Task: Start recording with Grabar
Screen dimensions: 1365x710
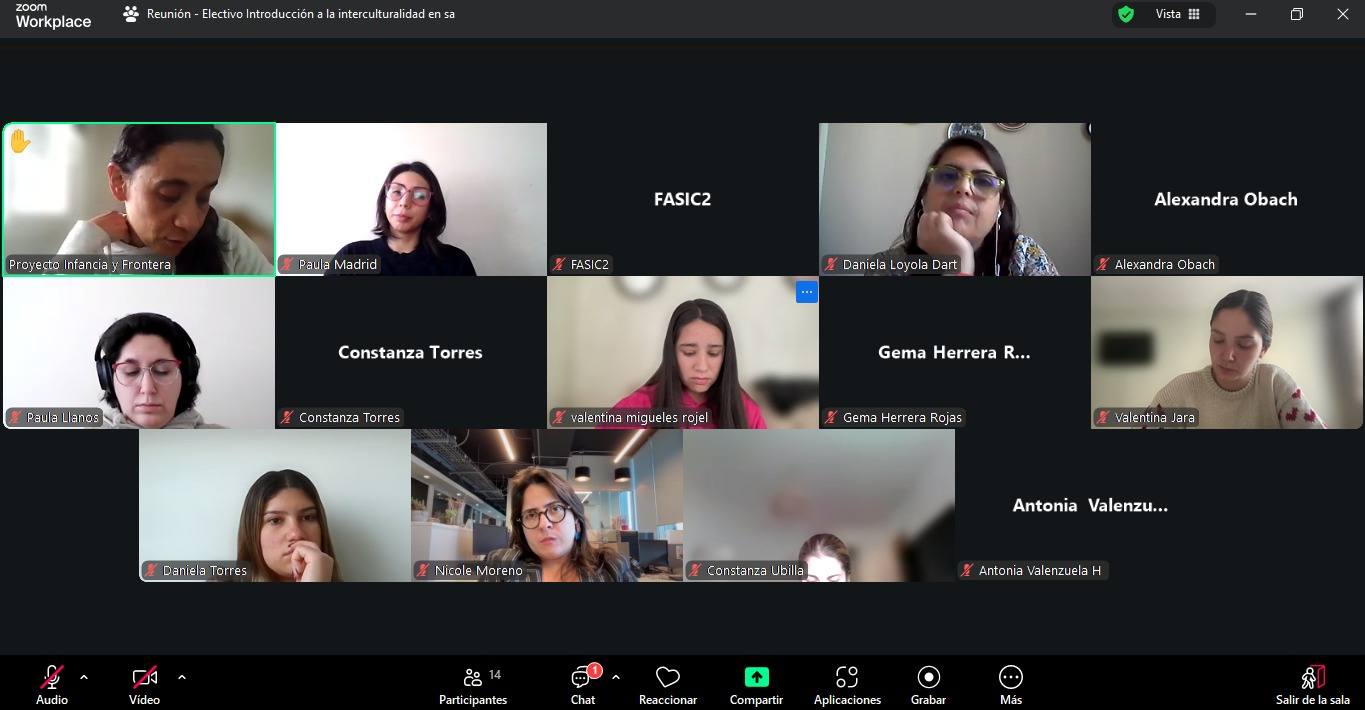Action: pos(928,684)
